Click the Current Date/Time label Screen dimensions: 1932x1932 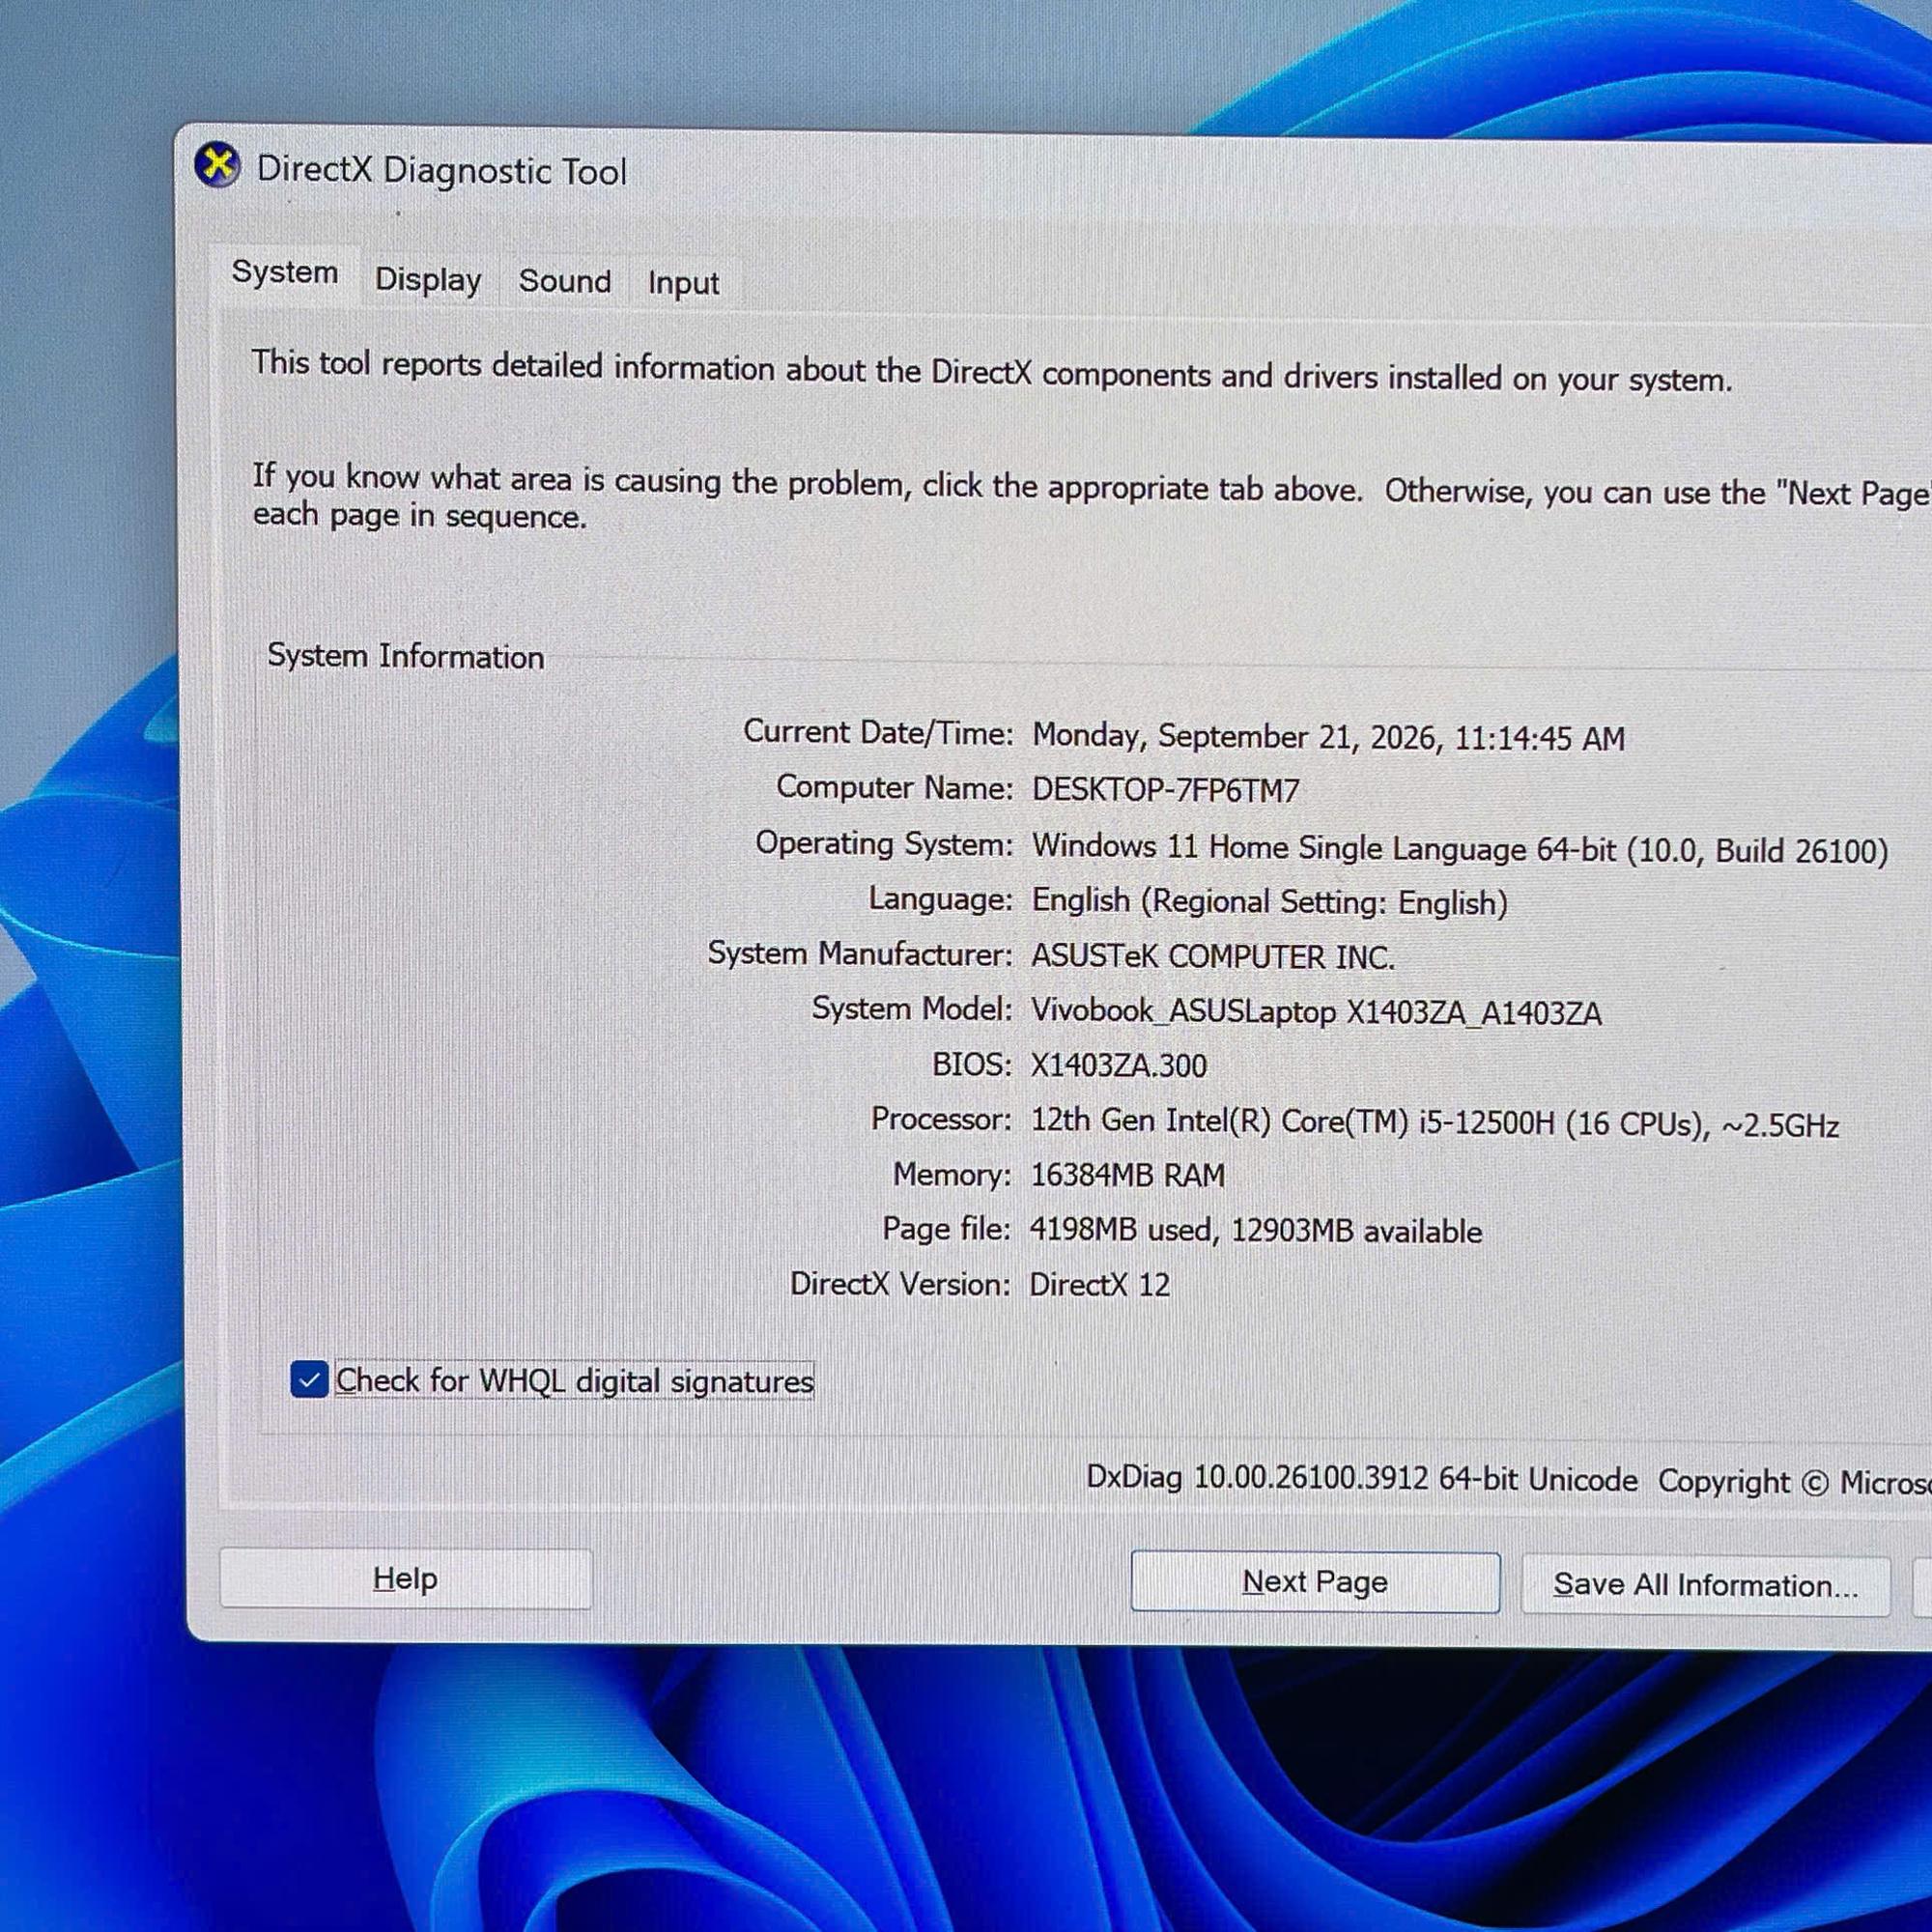click(878, 732)
